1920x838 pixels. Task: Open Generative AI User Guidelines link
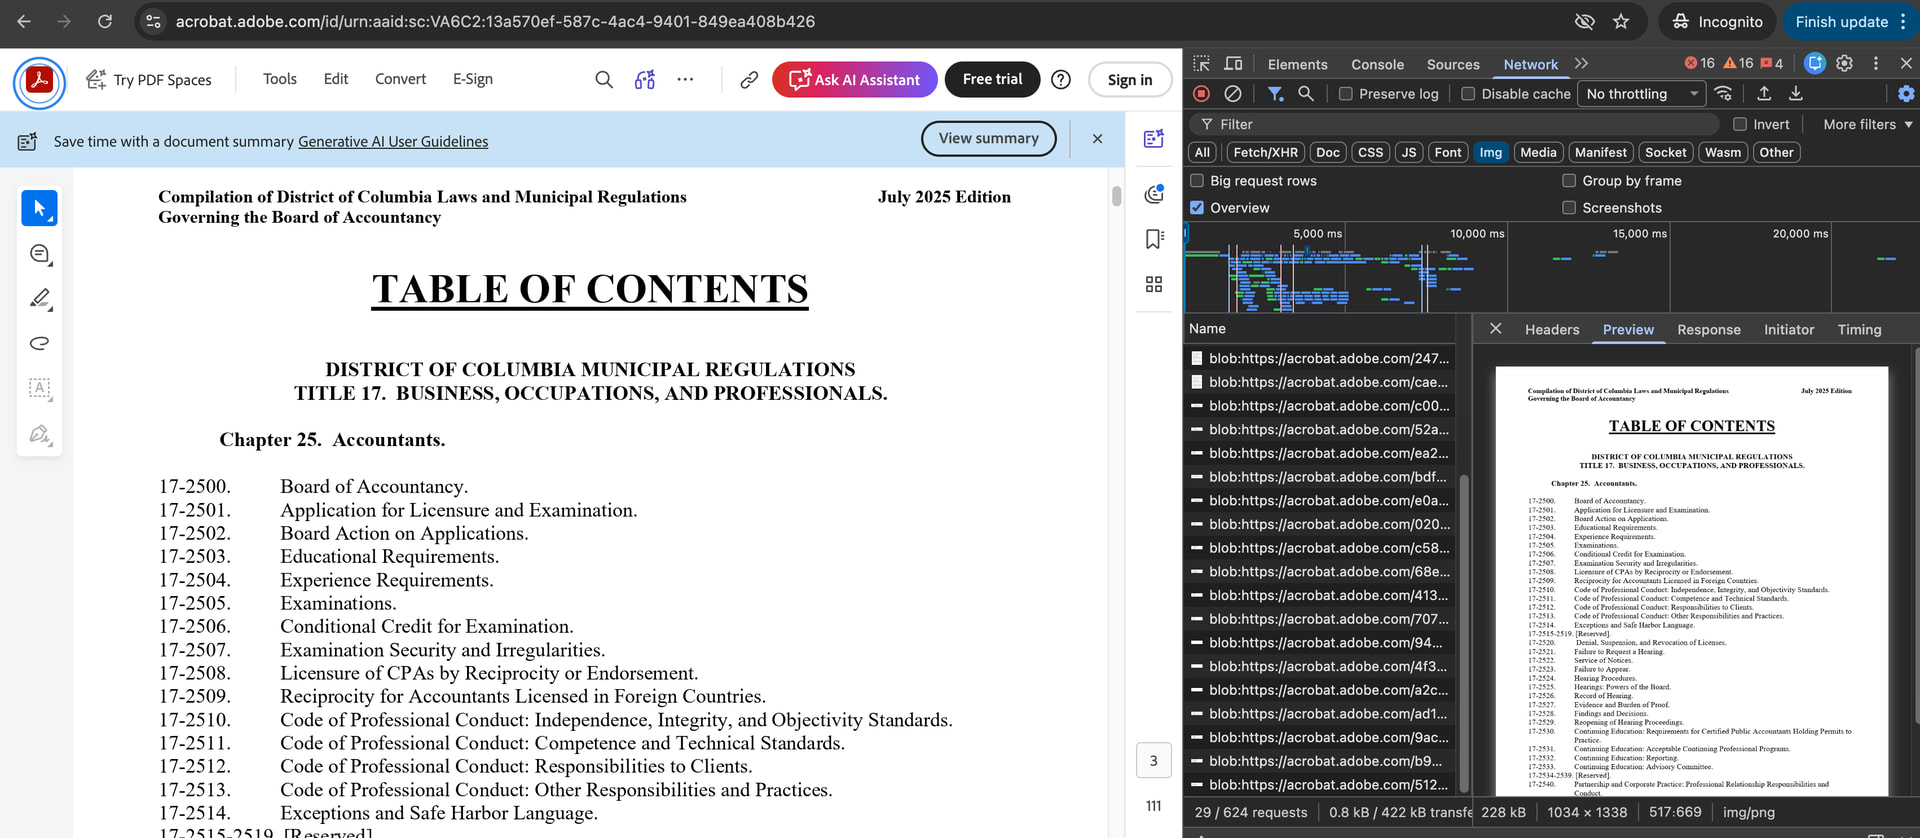[x=393, y=142]
